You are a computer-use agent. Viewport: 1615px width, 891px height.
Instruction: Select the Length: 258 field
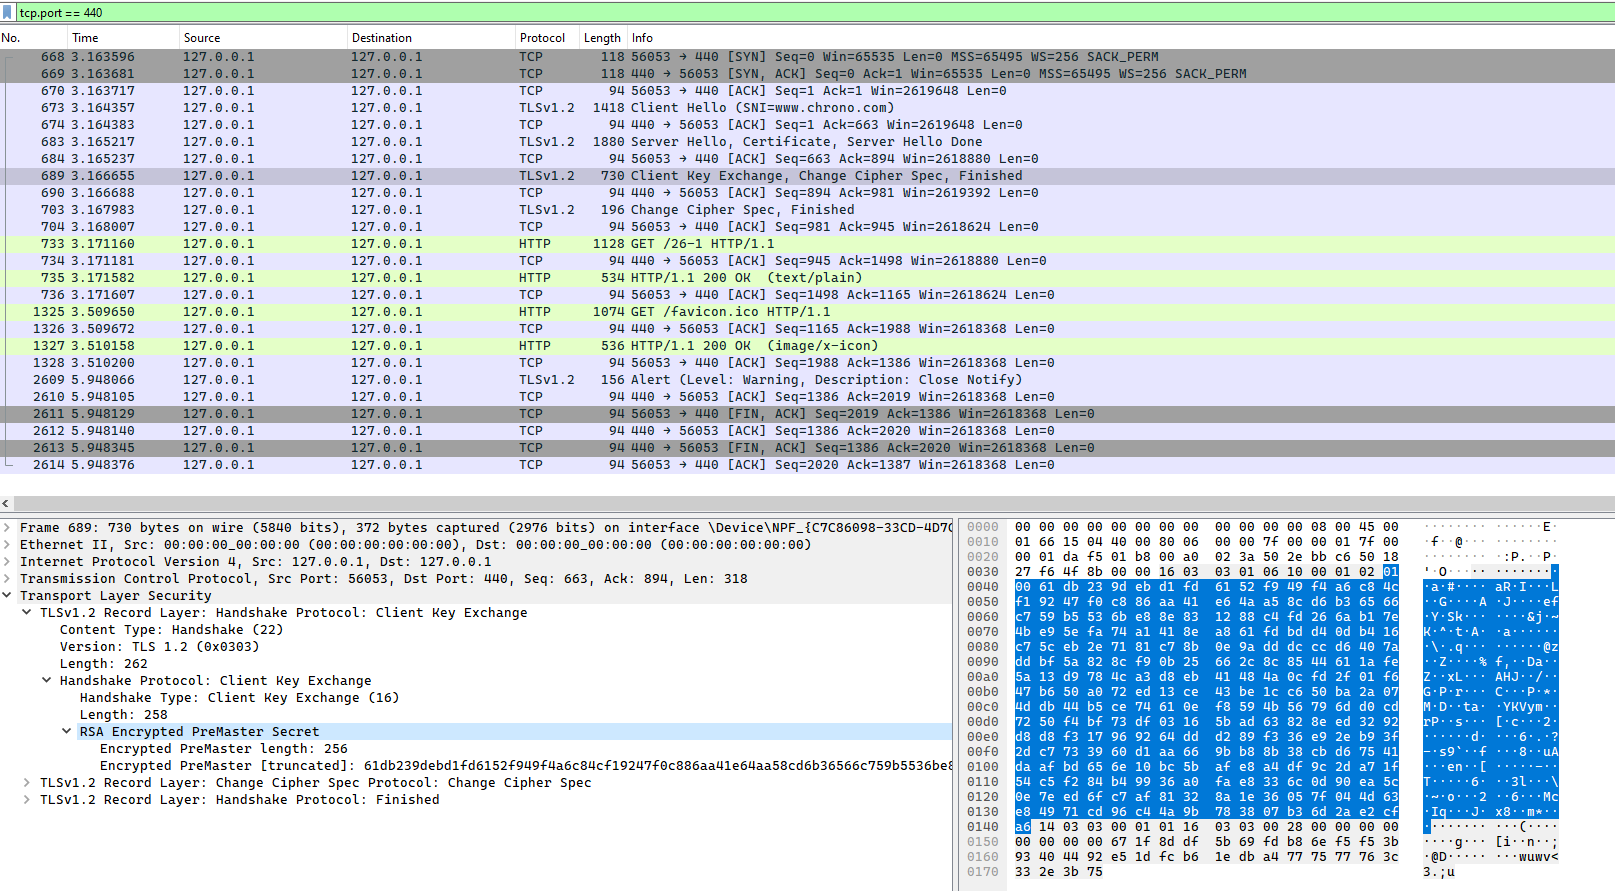[x=123, y=715]
